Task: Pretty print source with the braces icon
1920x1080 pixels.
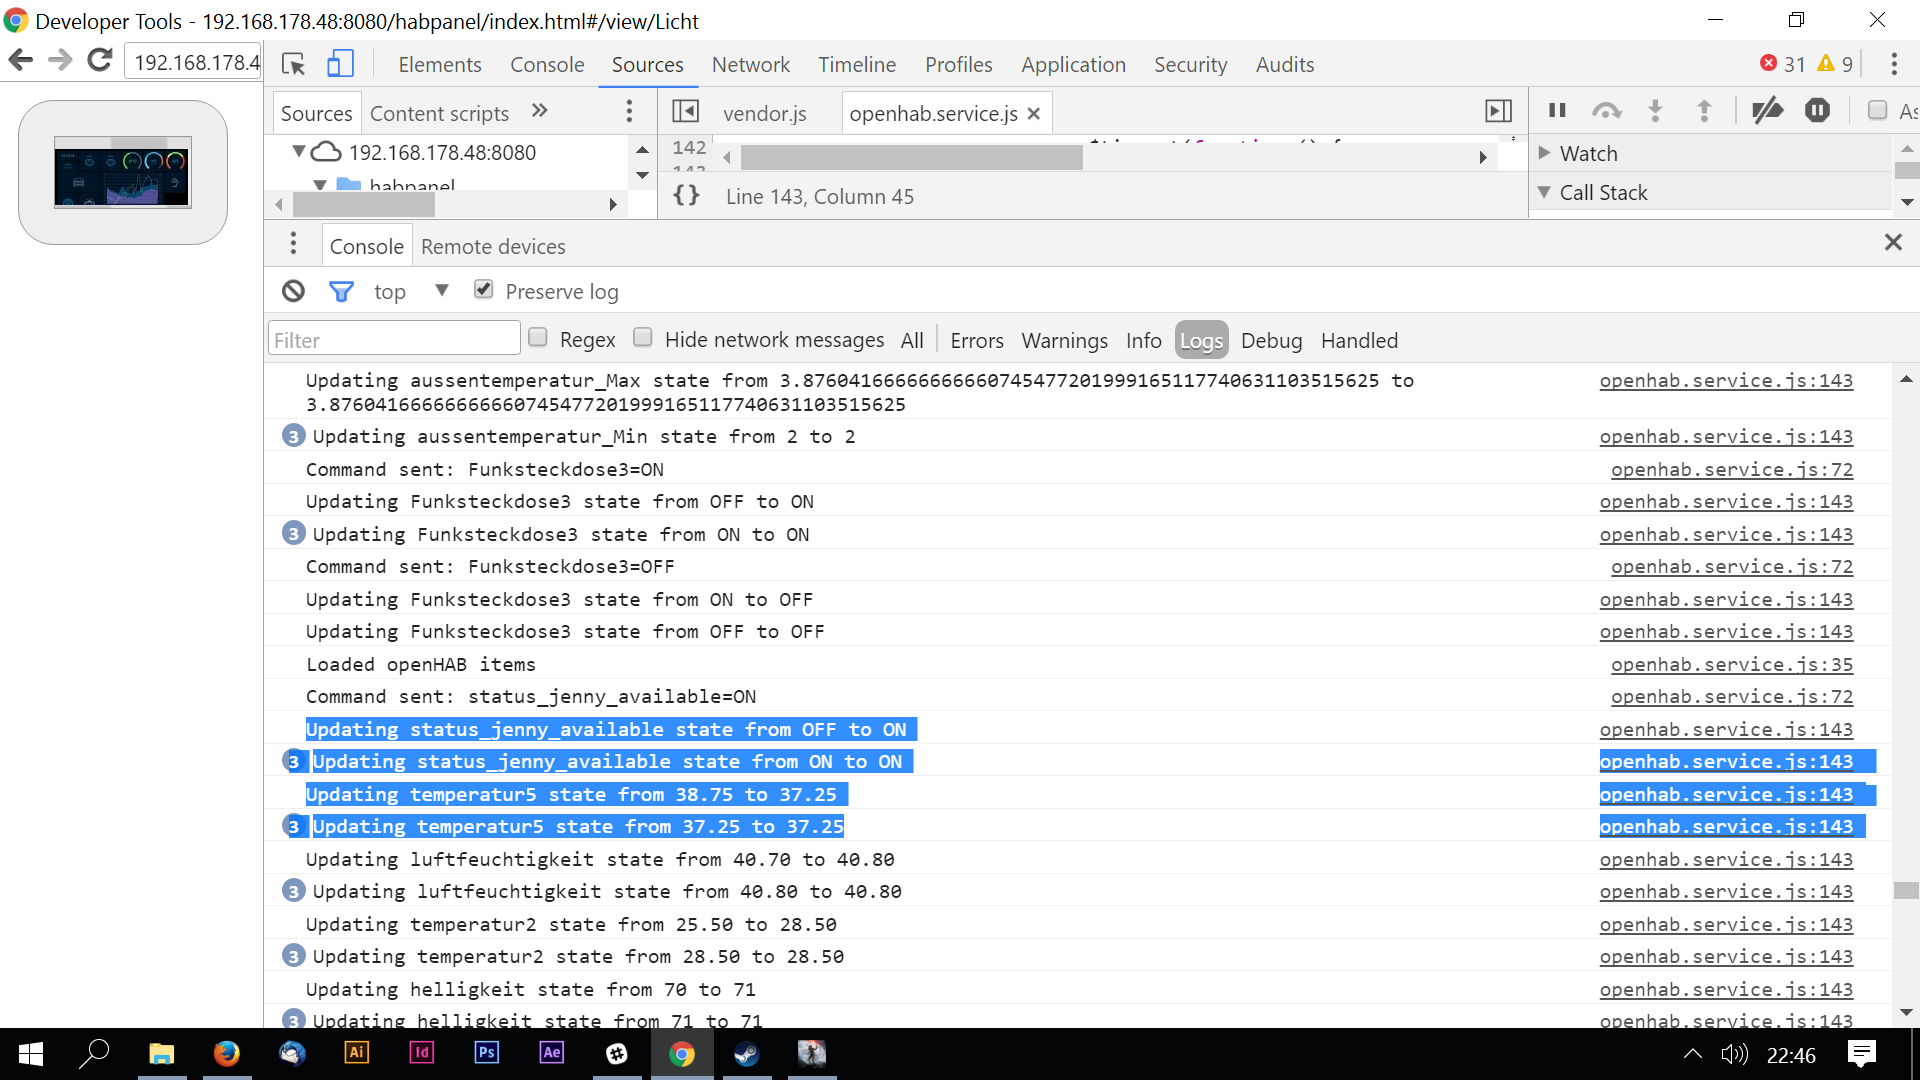Action: 686,196
